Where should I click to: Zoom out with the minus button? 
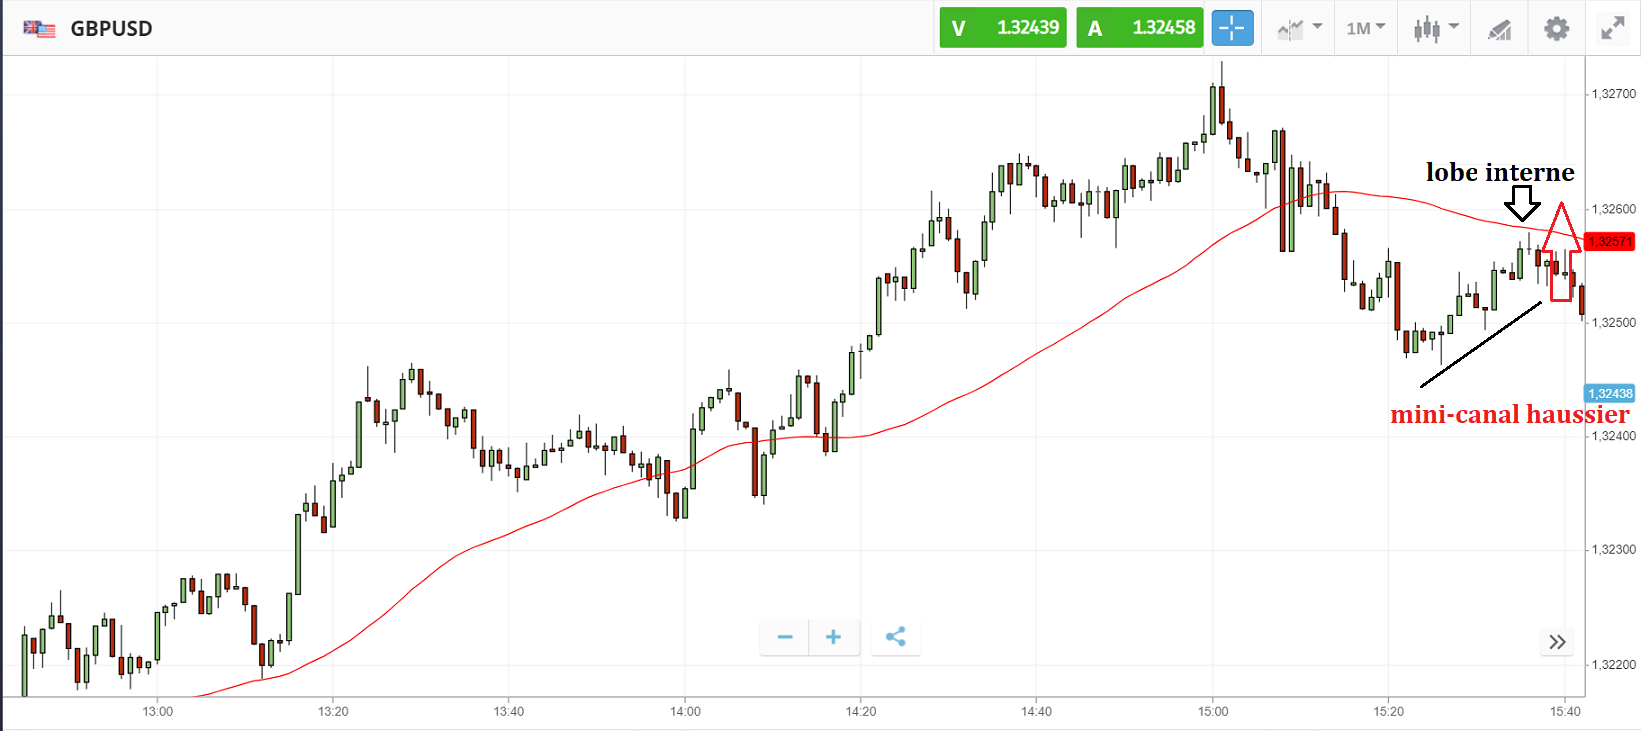click(x=785, y=637)
